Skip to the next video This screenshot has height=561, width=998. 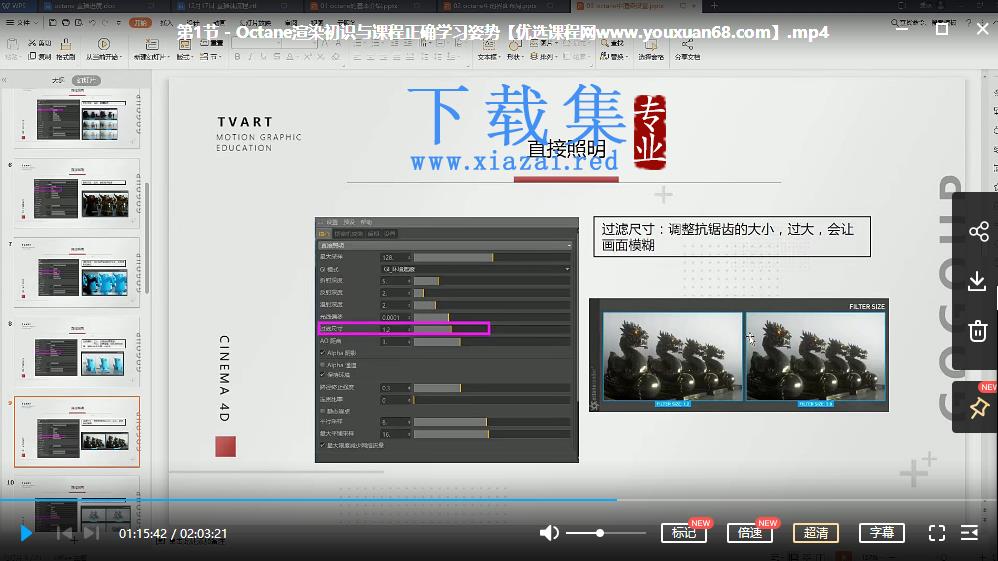(x=92, y=533)
